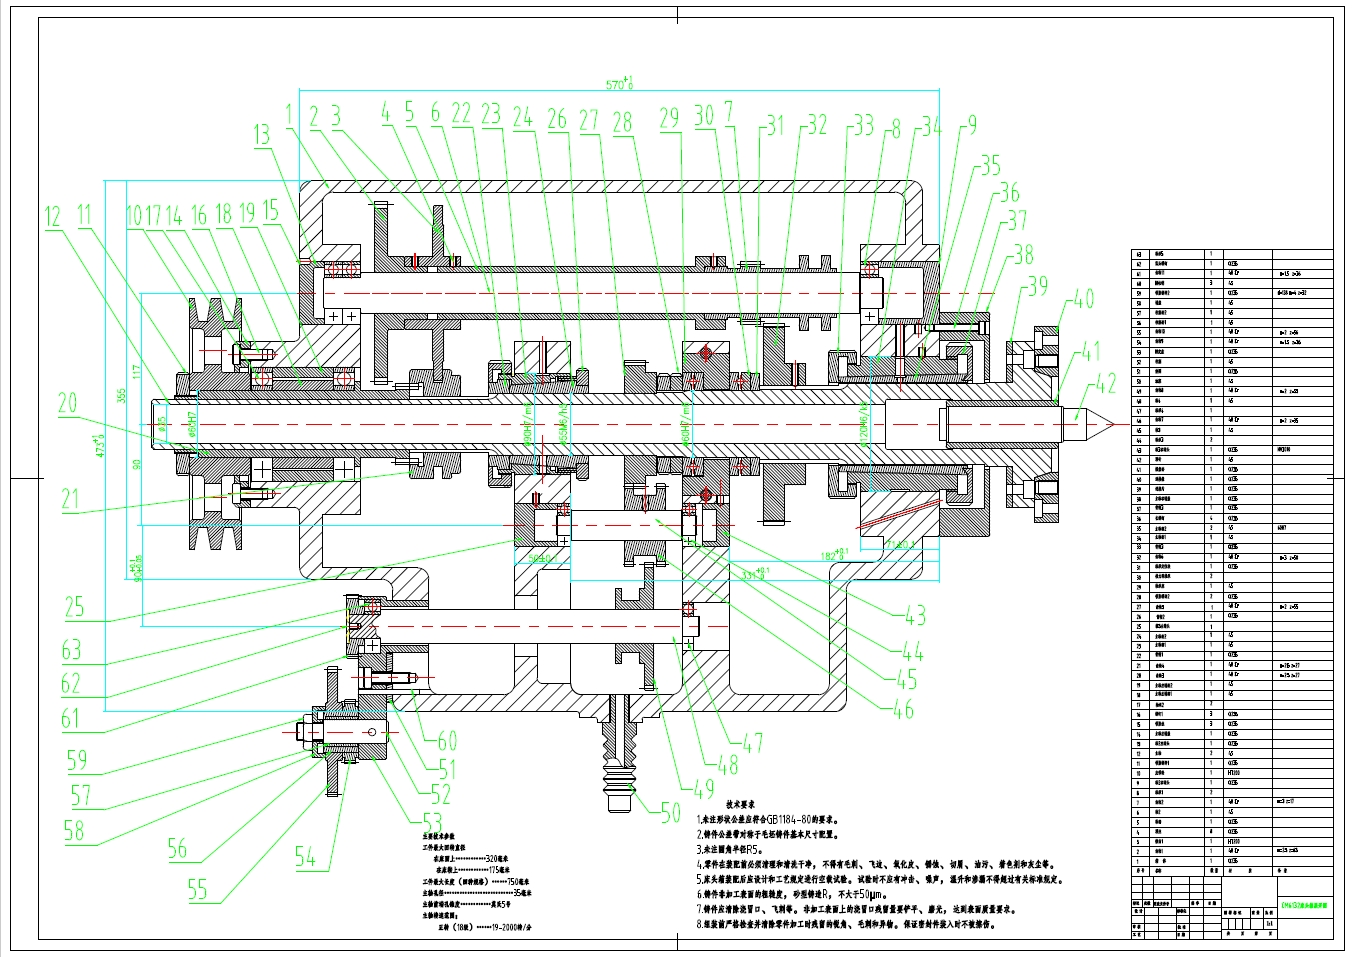
Task: Click the callout label 43
Action: pos(914,616)
